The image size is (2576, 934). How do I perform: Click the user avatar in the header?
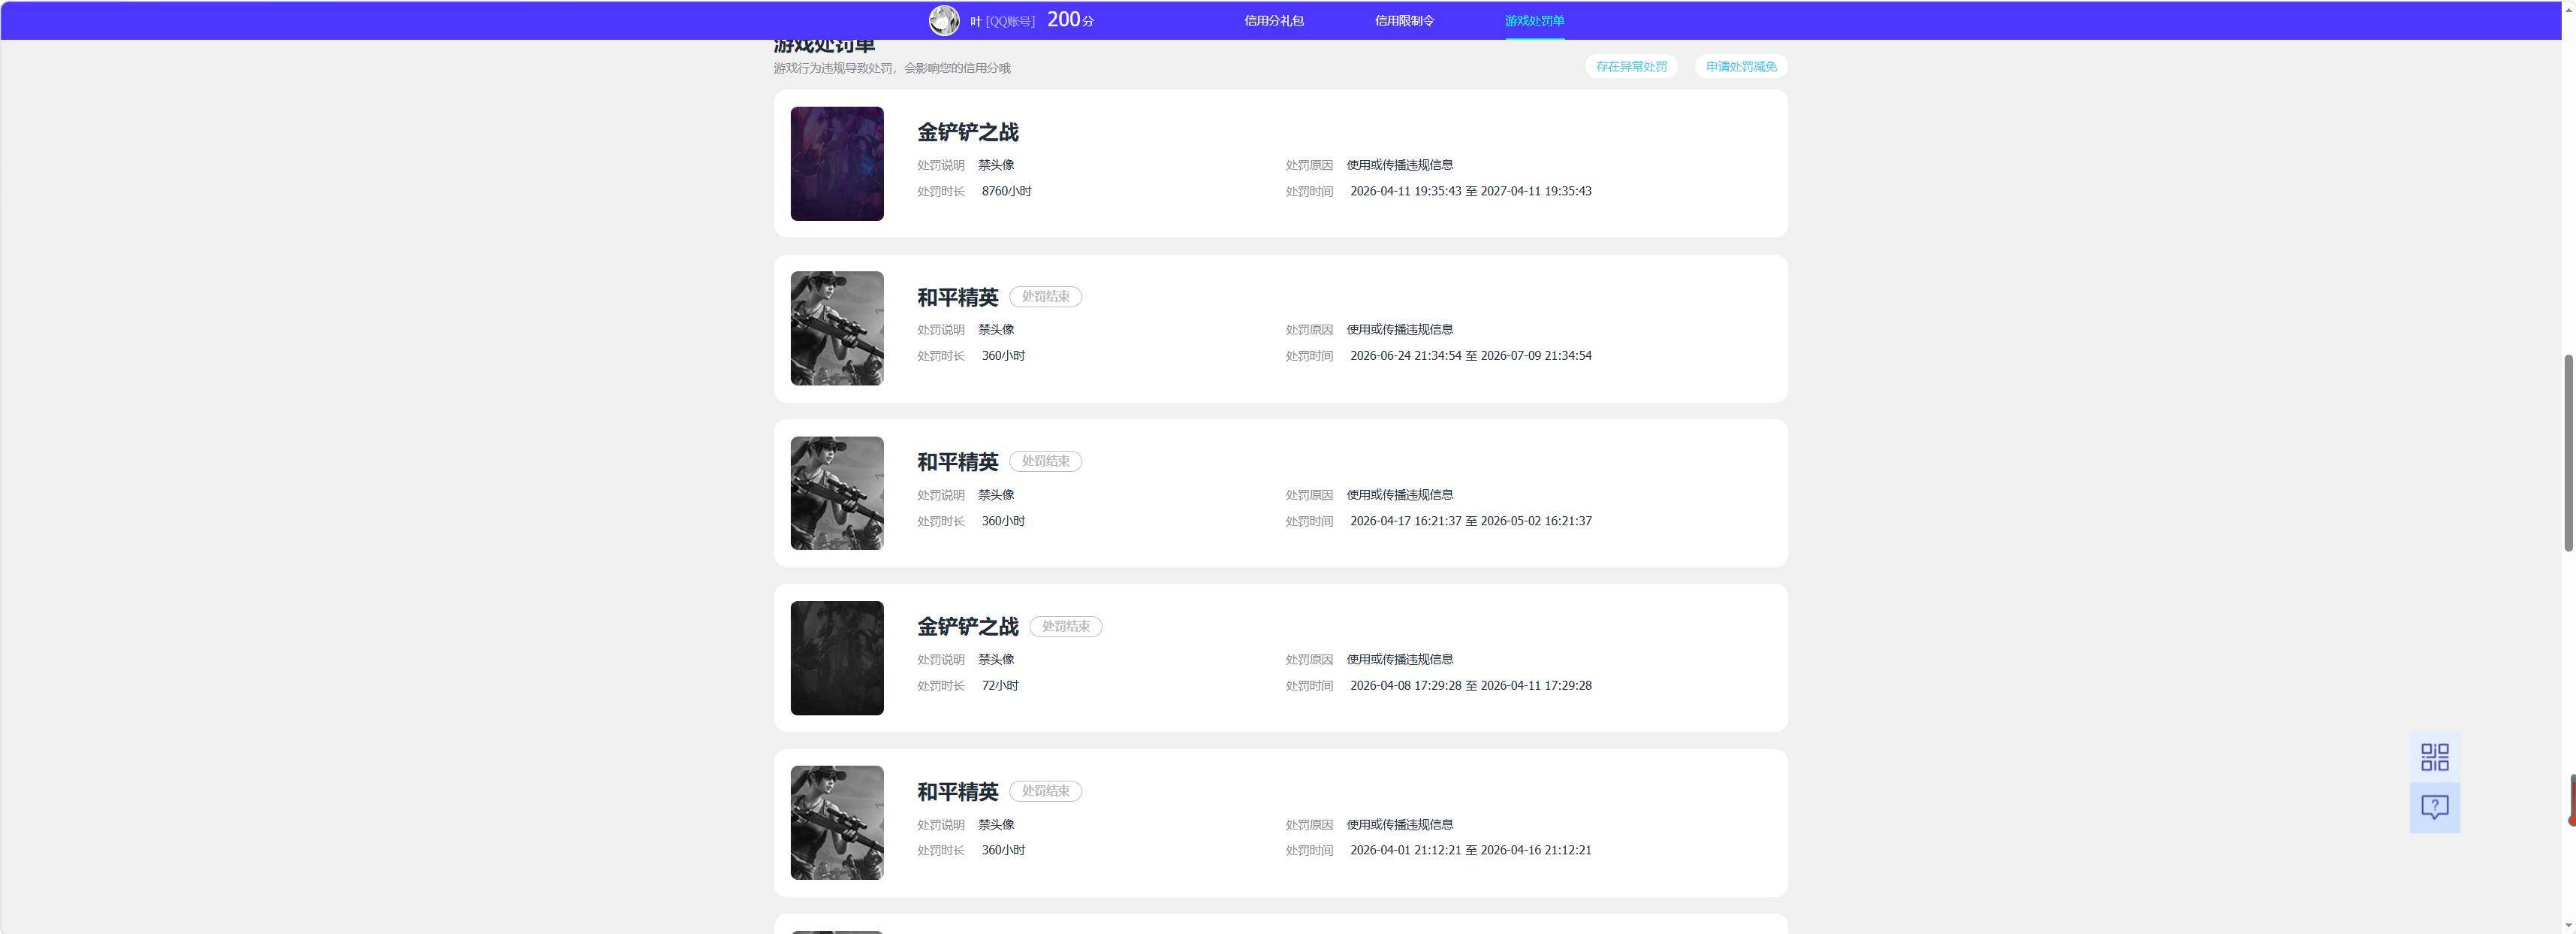click(944, 20)
